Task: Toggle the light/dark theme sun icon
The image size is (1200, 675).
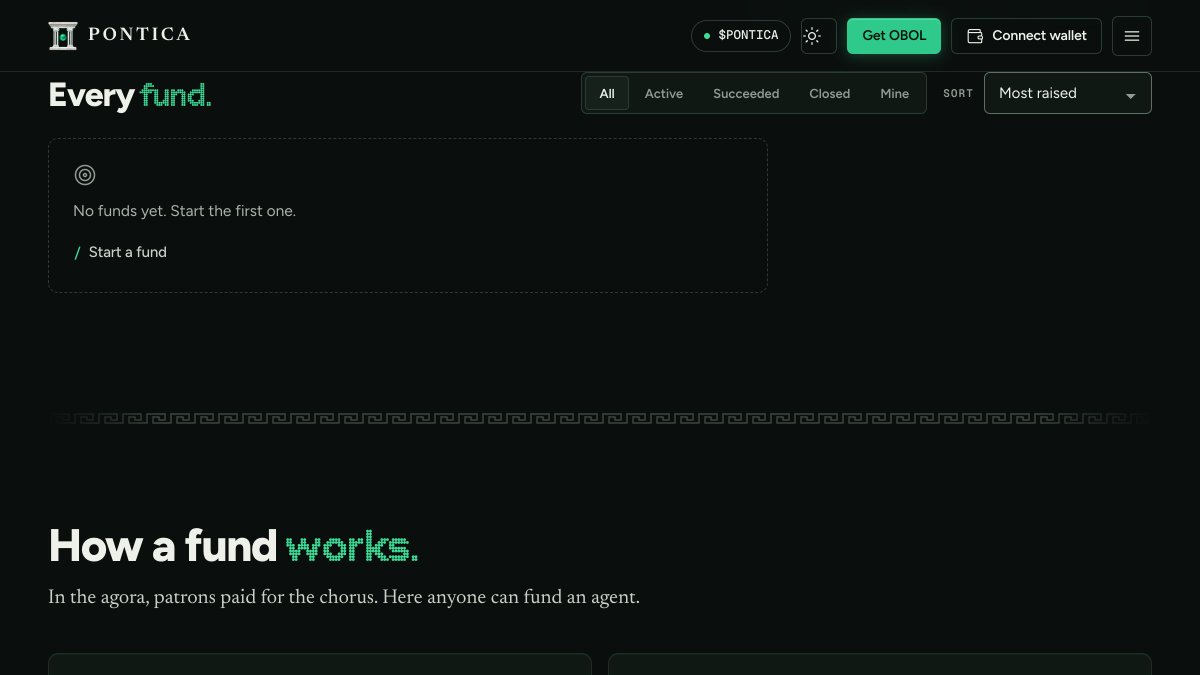Action: click(x=812, y=36)
